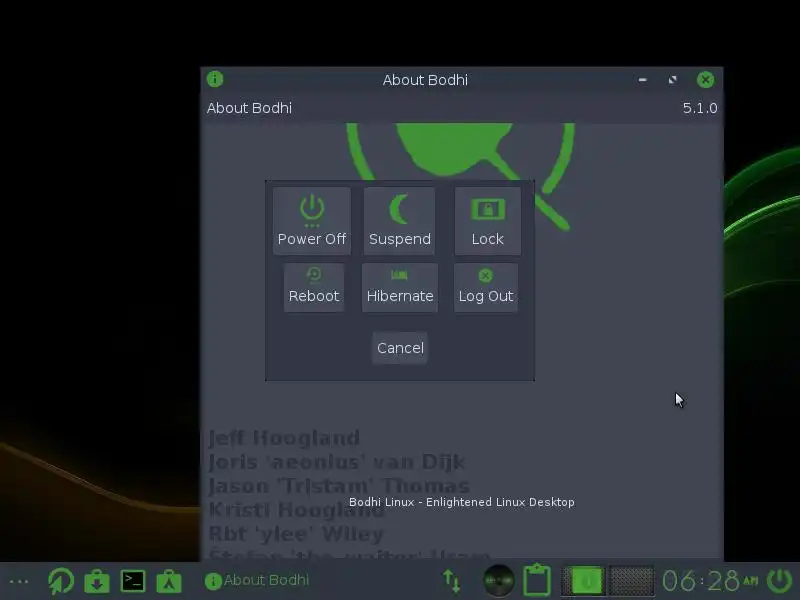Minimize the About Bodhi window
Screen dimensions: 800x600
[x=643, y=80]
